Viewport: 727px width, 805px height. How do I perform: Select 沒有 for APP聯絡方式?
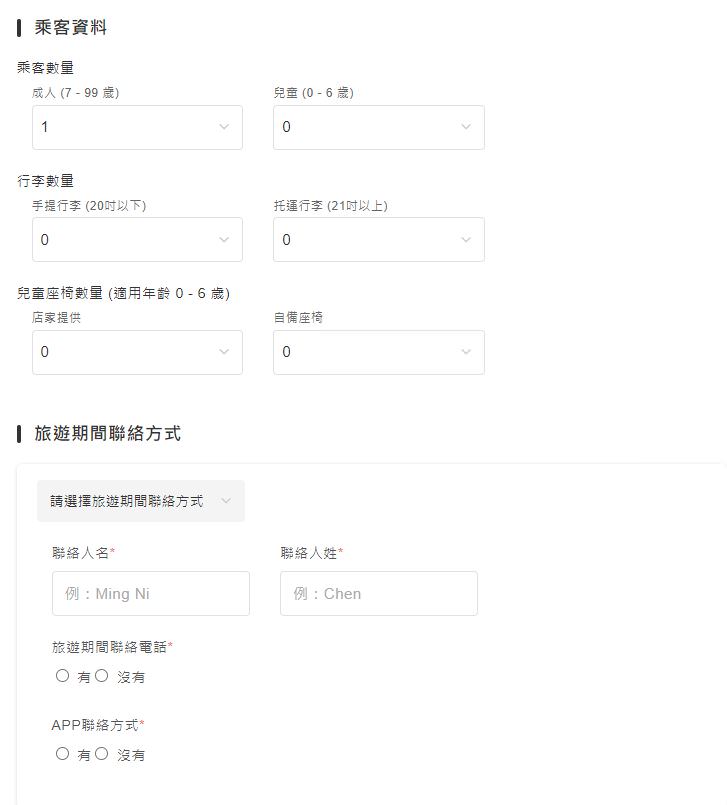click(x=102, y=755)
